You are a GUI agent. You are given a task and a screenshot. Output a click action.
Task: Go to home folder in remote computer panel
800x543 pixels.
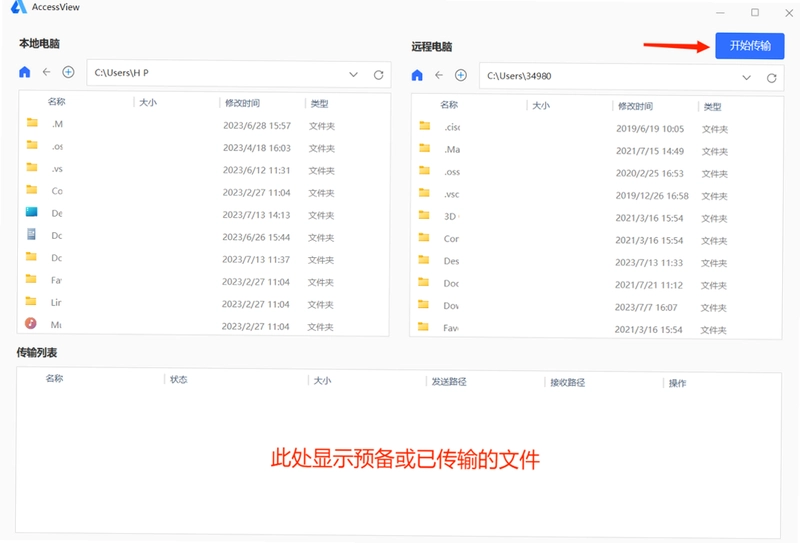tap(417, 76)
